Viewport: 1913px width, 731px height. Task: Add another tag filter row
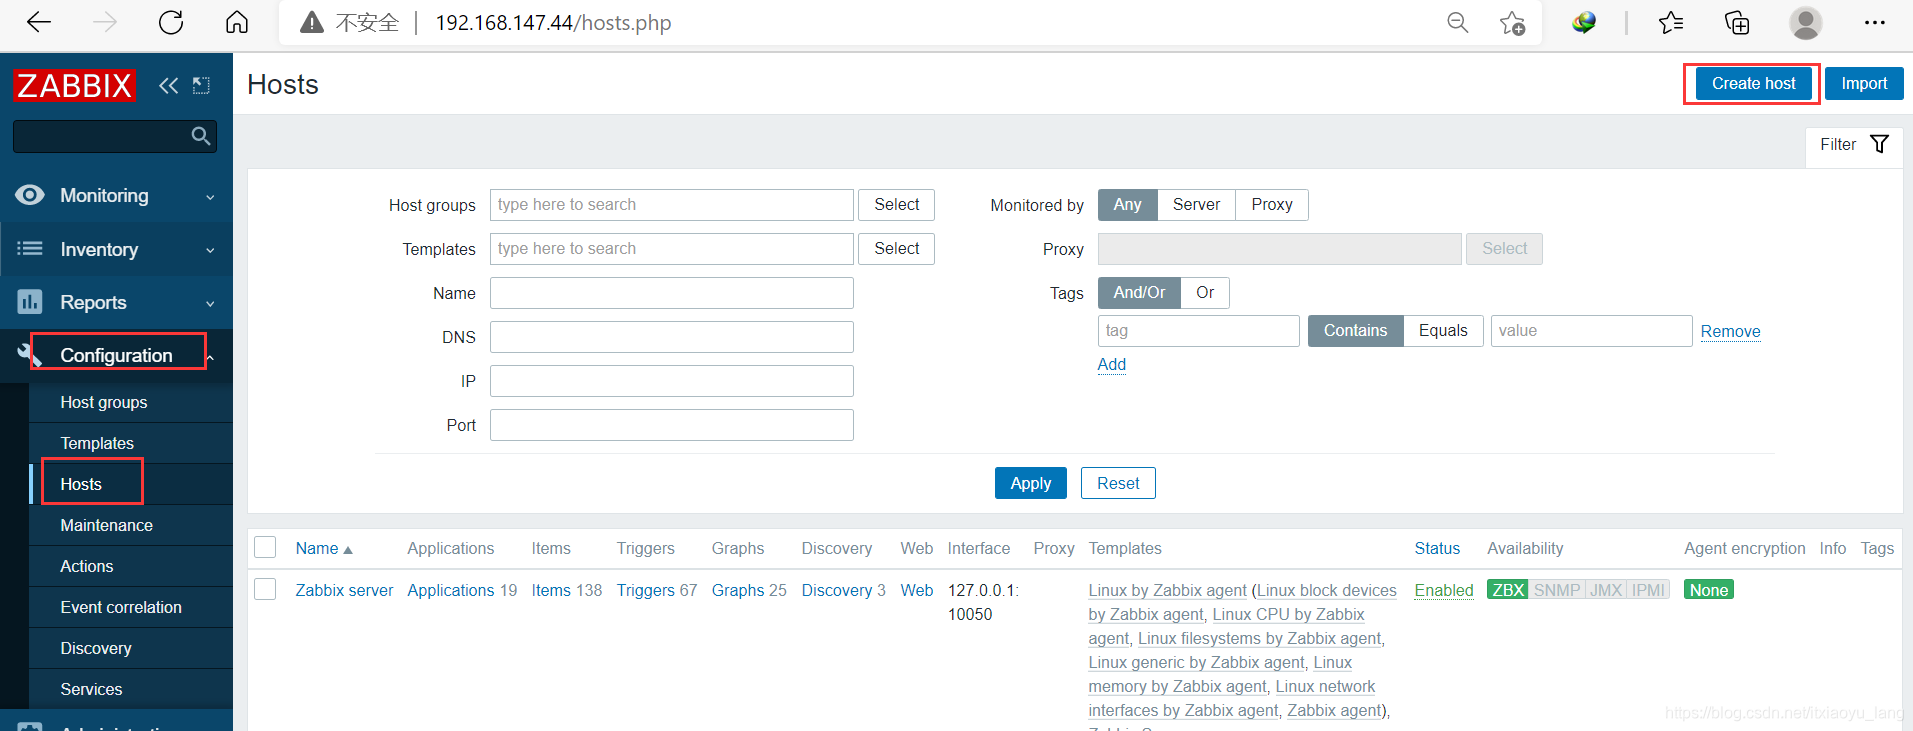1111,364
